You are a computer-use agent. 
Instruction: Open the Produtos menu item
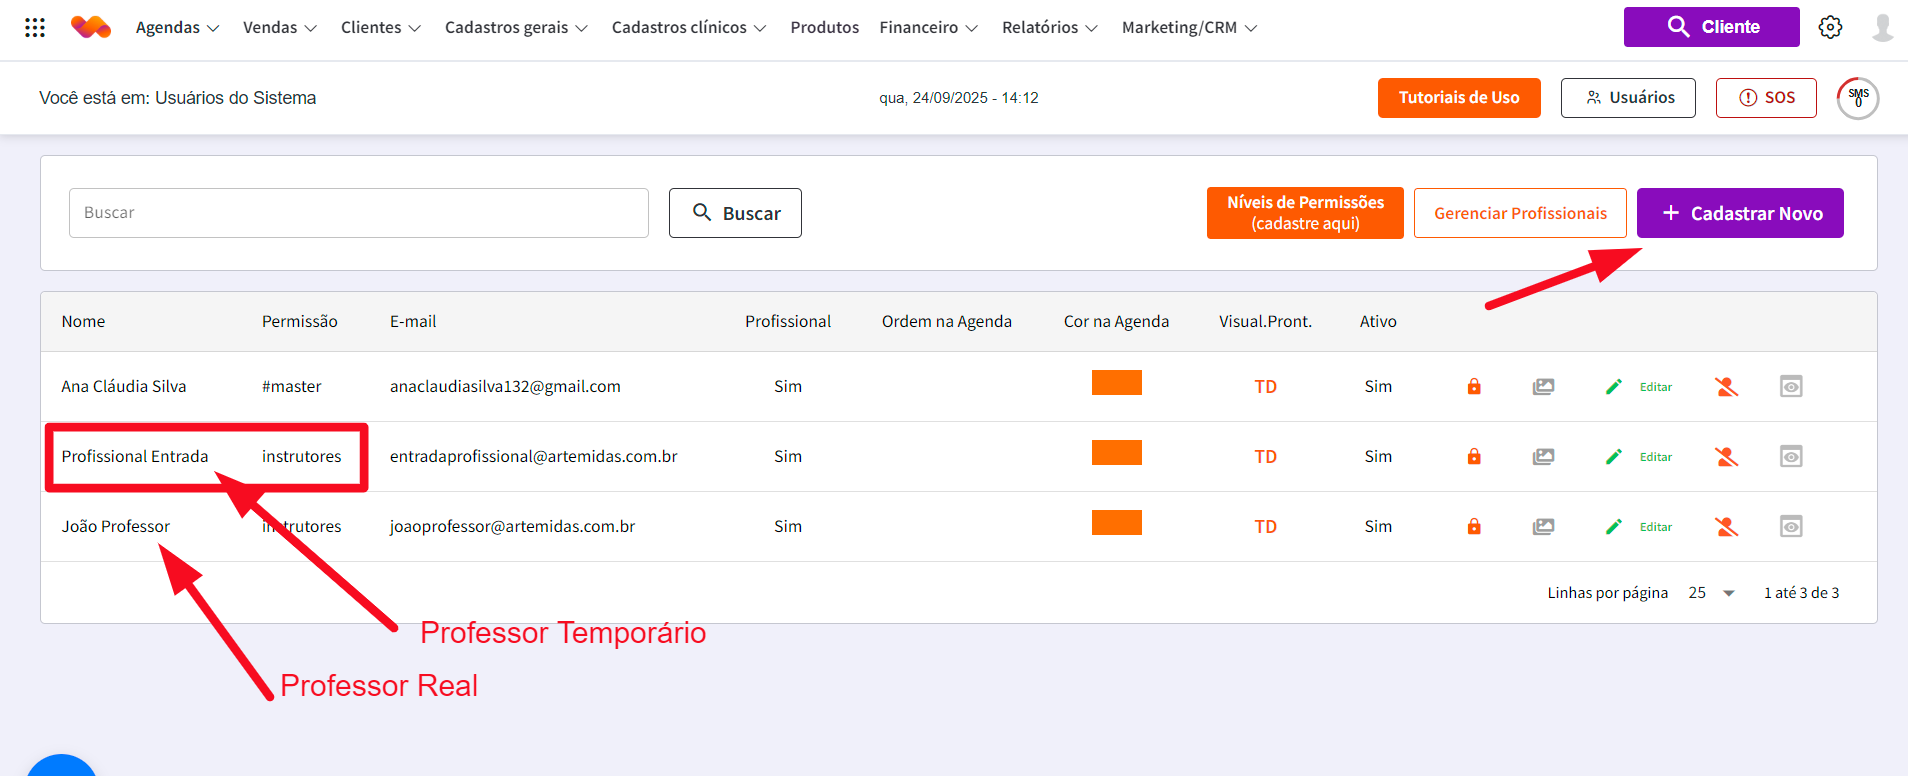[824, 28]
